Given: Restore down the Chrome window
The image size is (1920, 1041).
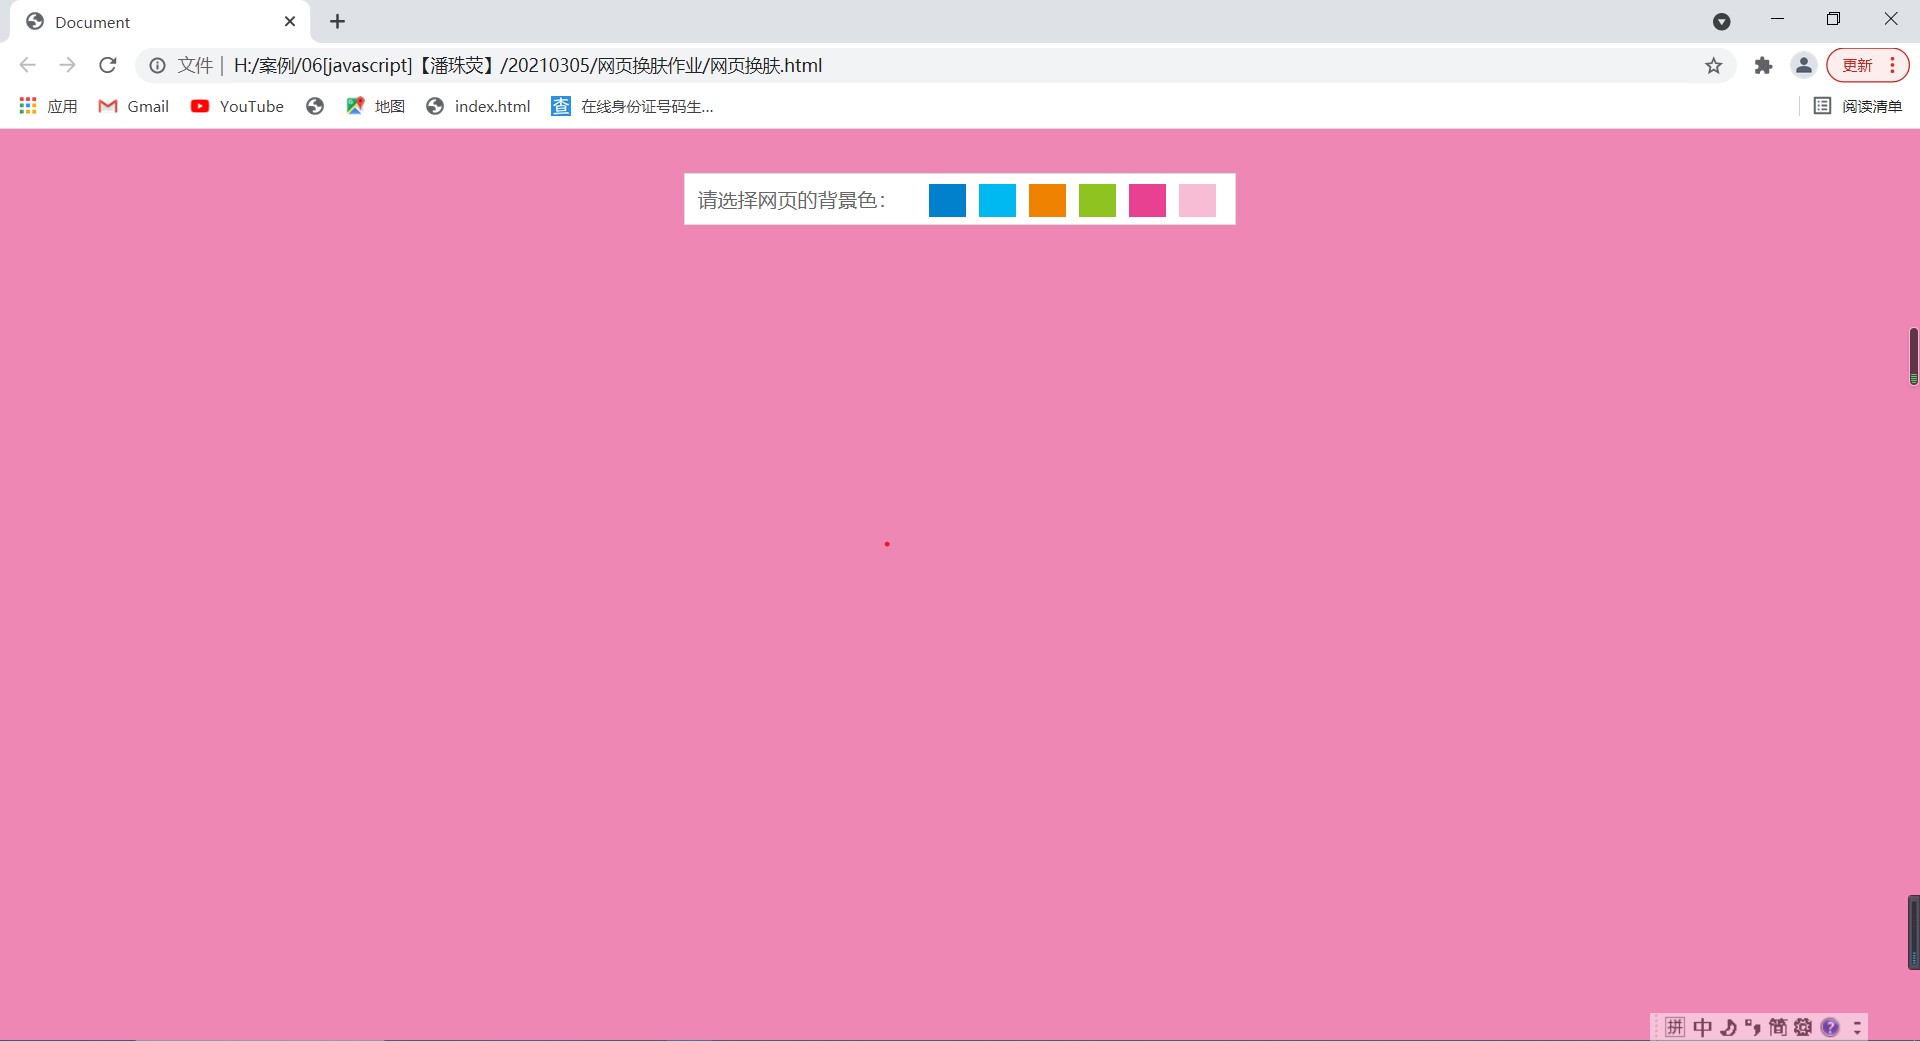Looking at the screenshot, I should coord(1833,19).
